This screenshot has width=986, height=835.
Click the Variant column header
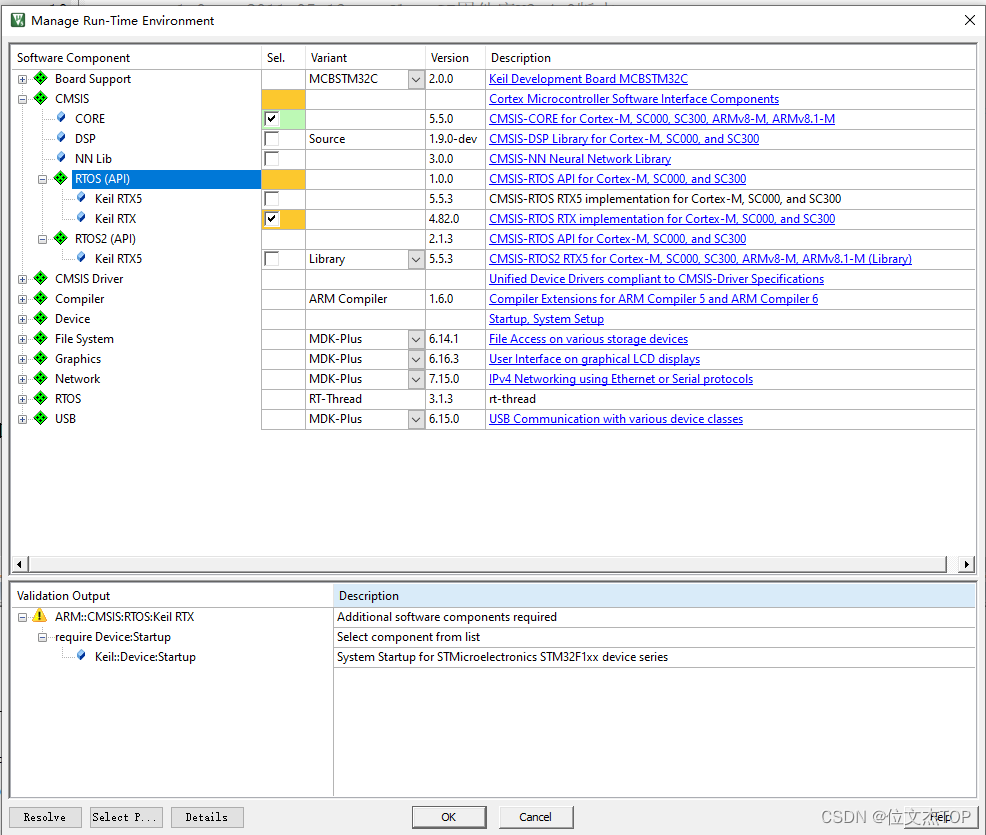(365, 57)
